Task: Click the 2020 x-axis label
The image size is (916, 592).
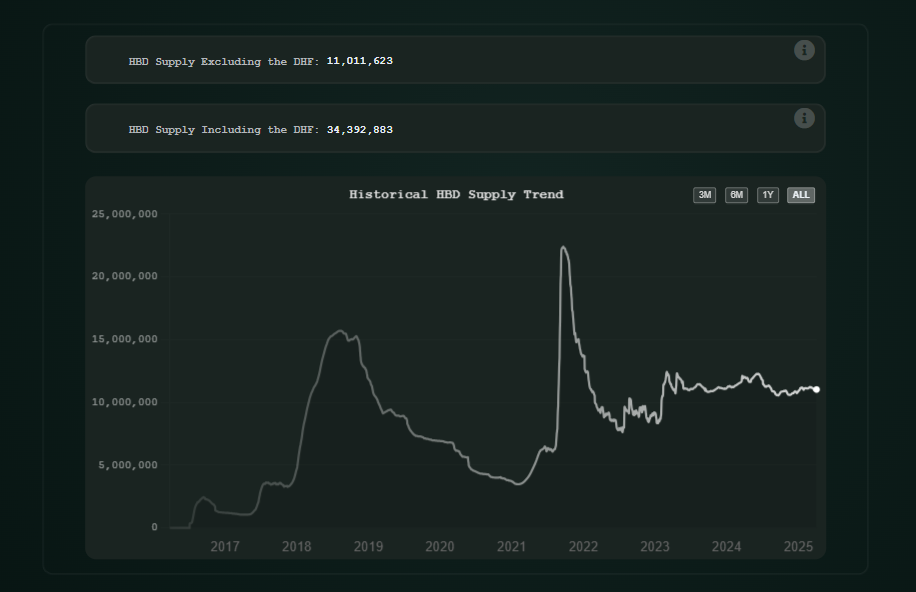Action: click(440, 546)
